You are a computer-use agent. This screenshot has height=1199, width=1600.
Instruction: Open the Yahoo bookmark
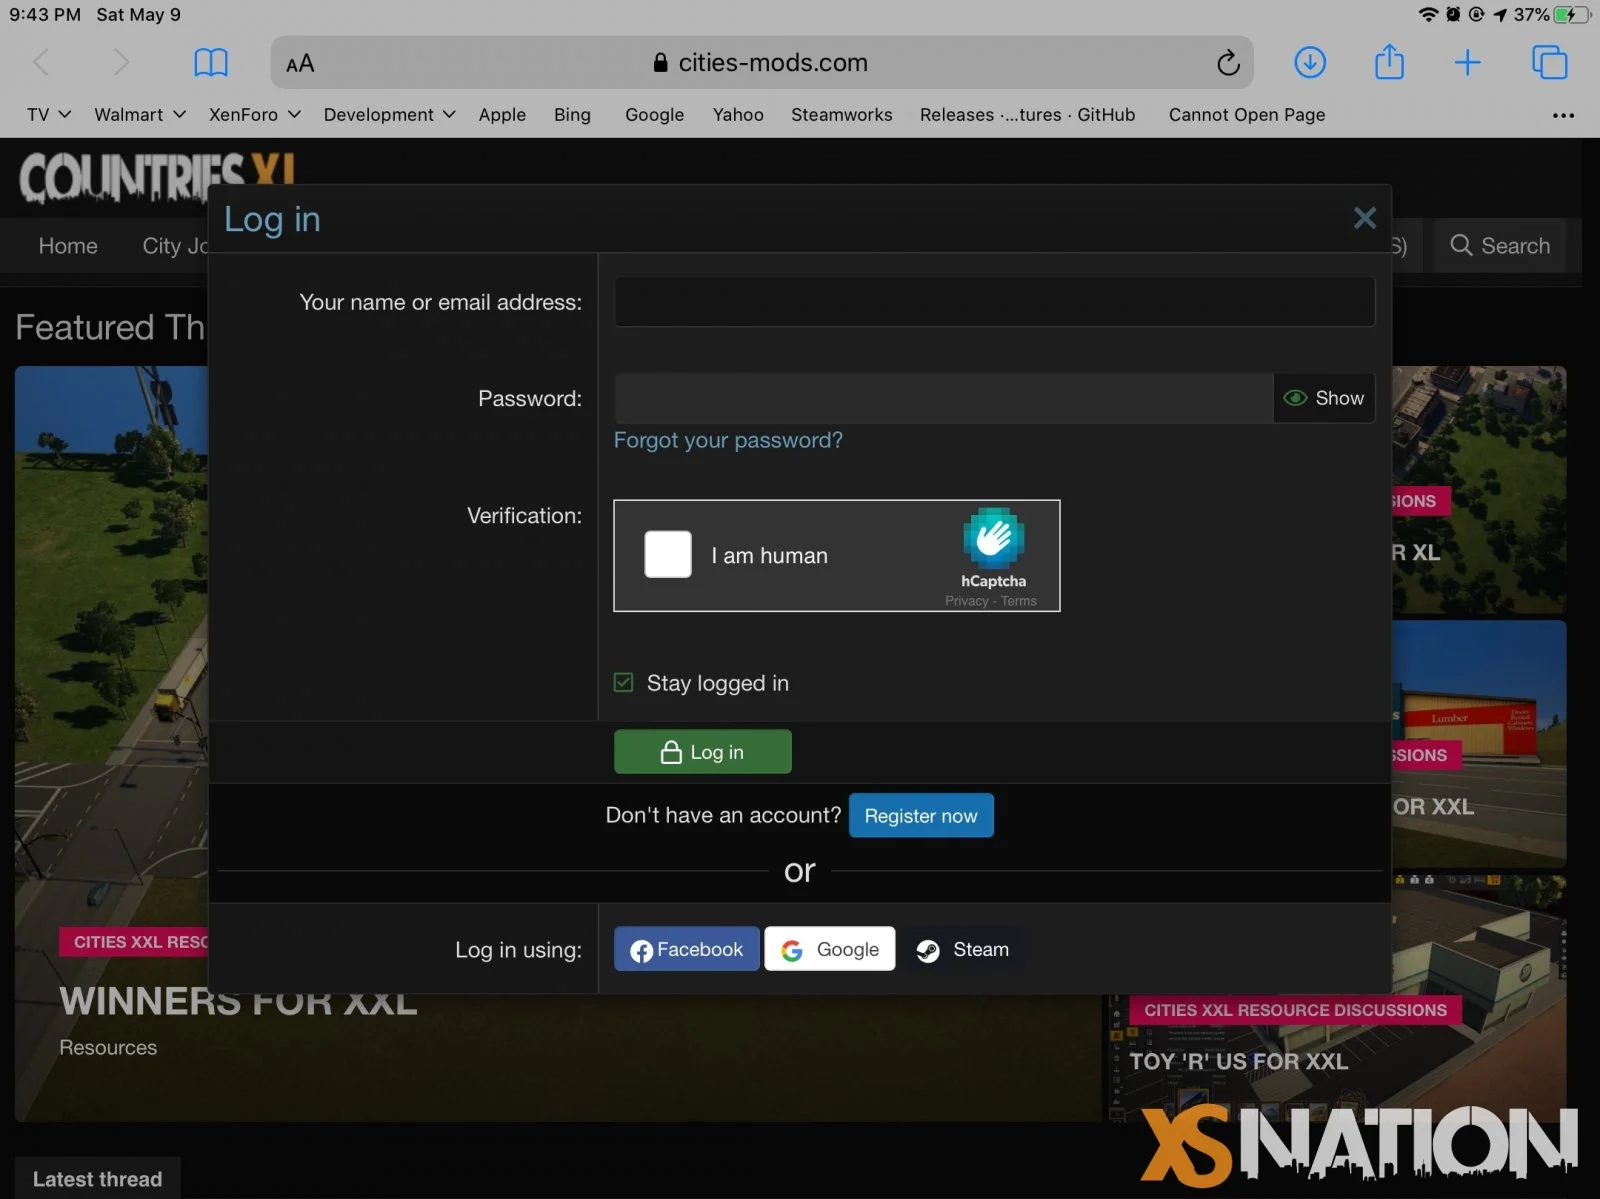[x=738, y=115]
